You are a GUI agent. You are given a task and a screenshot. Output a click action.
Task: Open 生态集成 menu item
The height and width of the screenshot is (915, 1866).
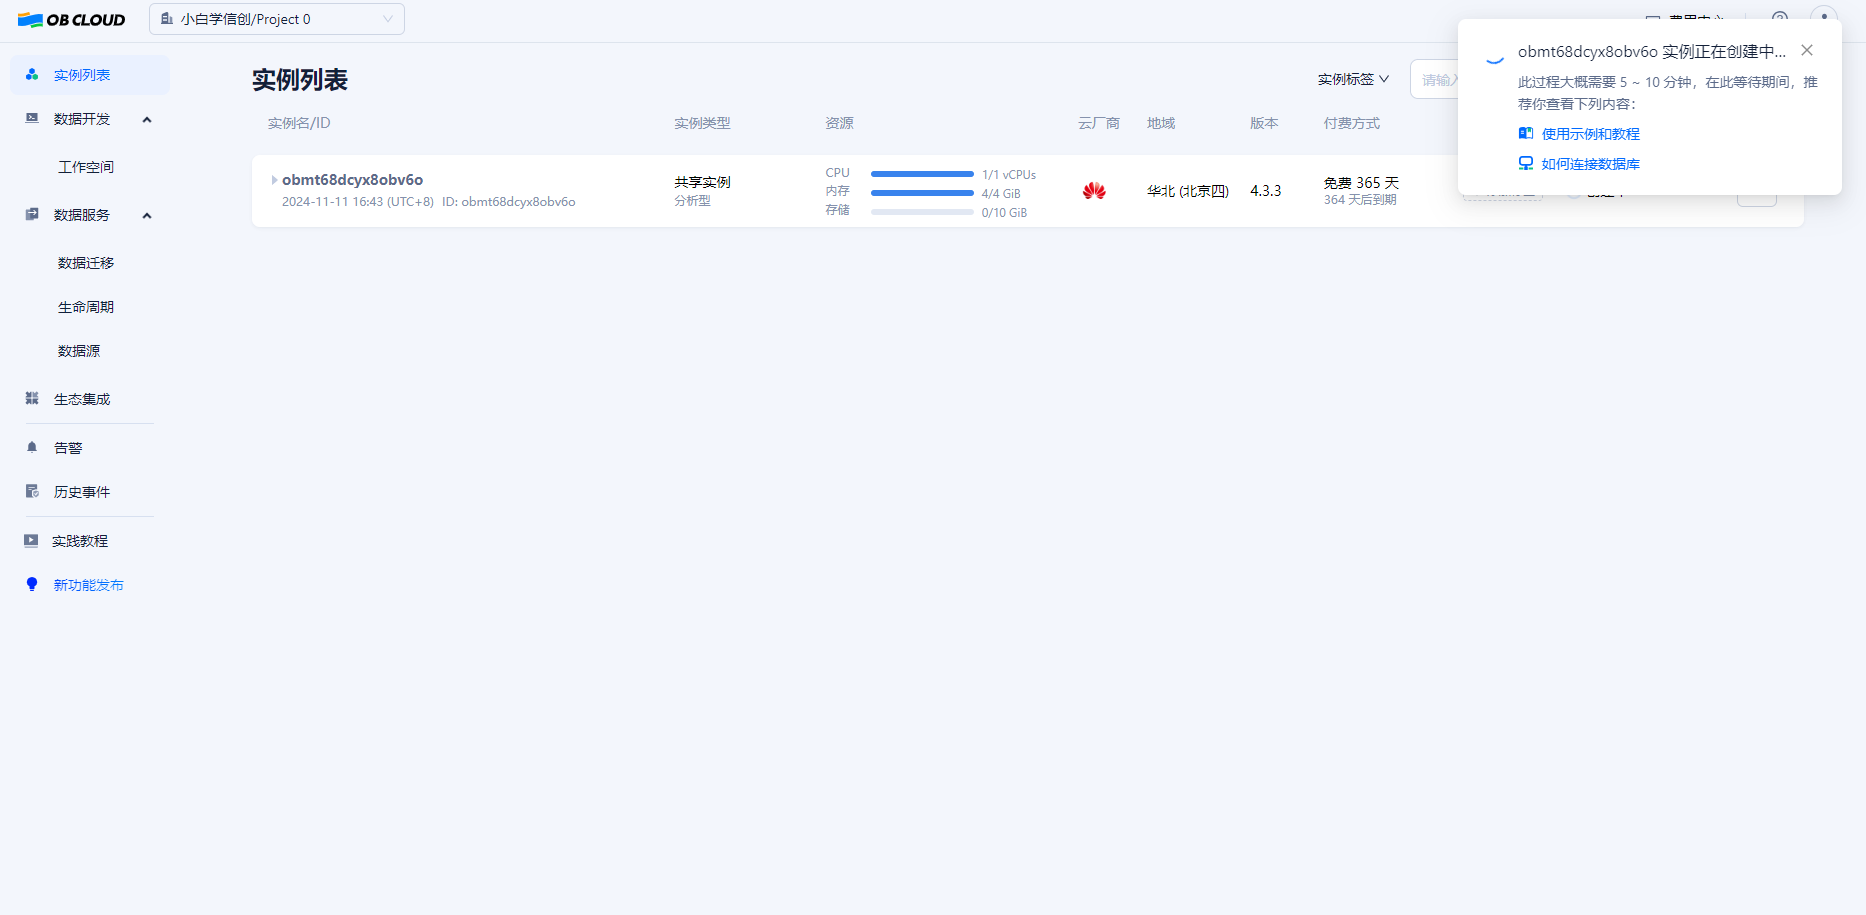(82, 399)
